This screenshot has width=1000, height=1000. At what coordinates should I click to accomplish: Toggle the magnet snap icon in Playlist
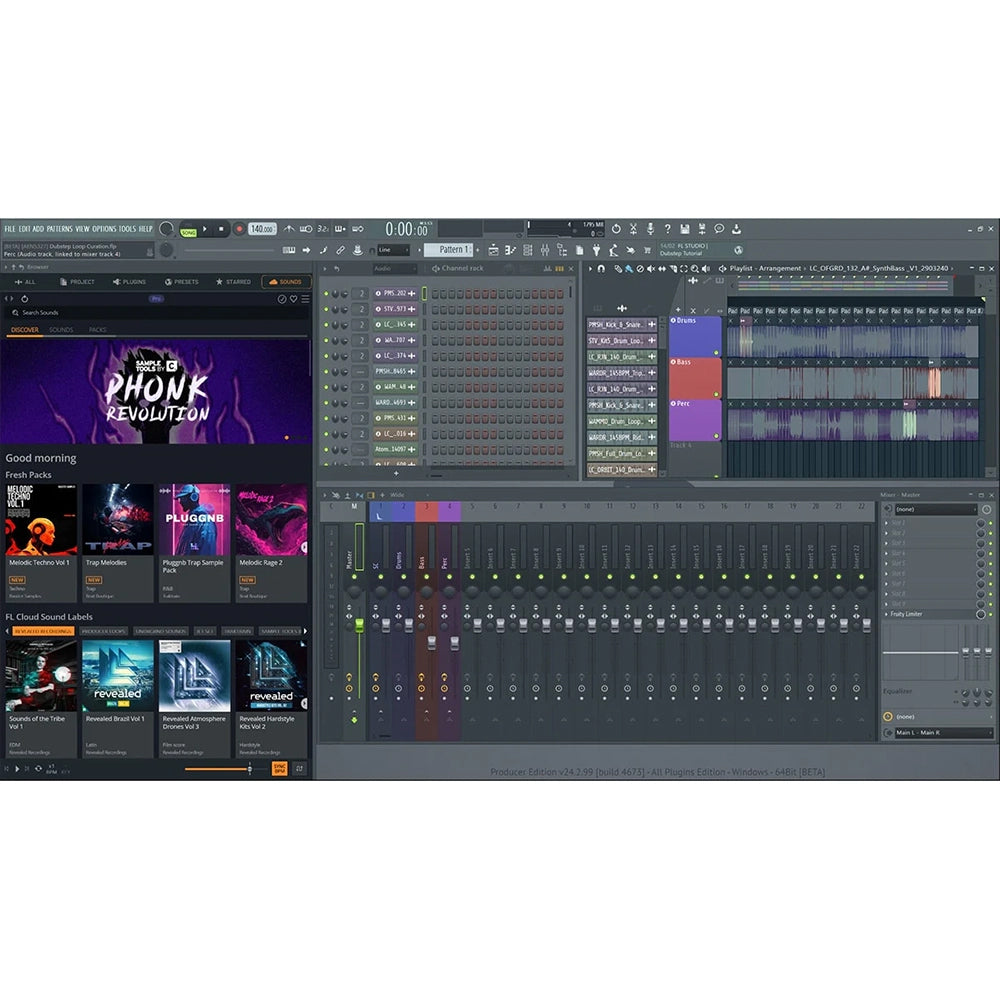pos(601,268)
